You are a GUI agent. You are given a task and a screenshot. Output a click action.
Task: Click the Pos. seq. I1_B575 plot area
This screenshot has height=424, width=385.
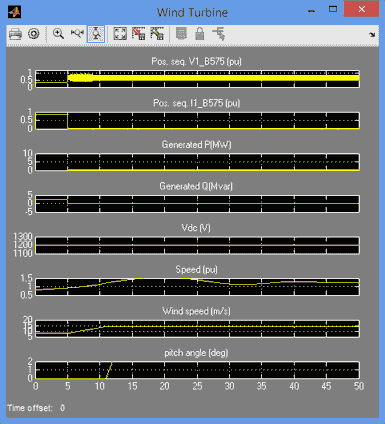pyautogui.click(x=197, y=121)
